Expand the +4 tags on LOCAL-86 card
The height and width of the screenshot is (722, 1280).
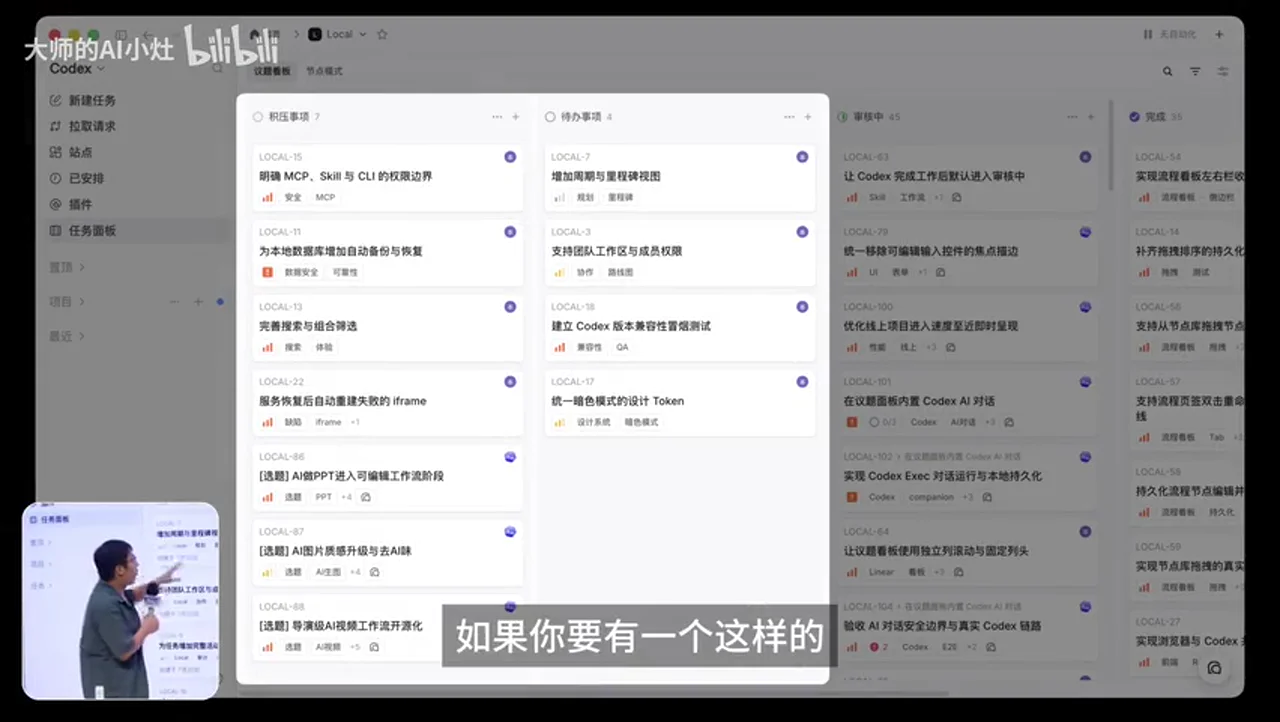click(346, 497)
